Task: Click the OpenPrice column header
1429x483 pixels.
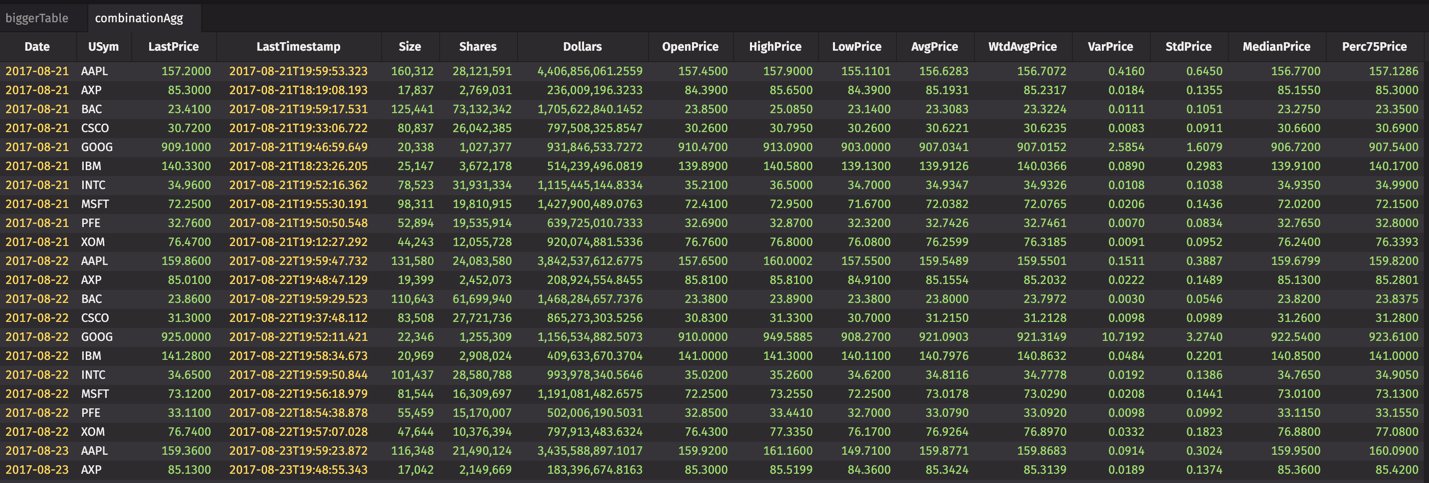Action: tap(690, 47)
